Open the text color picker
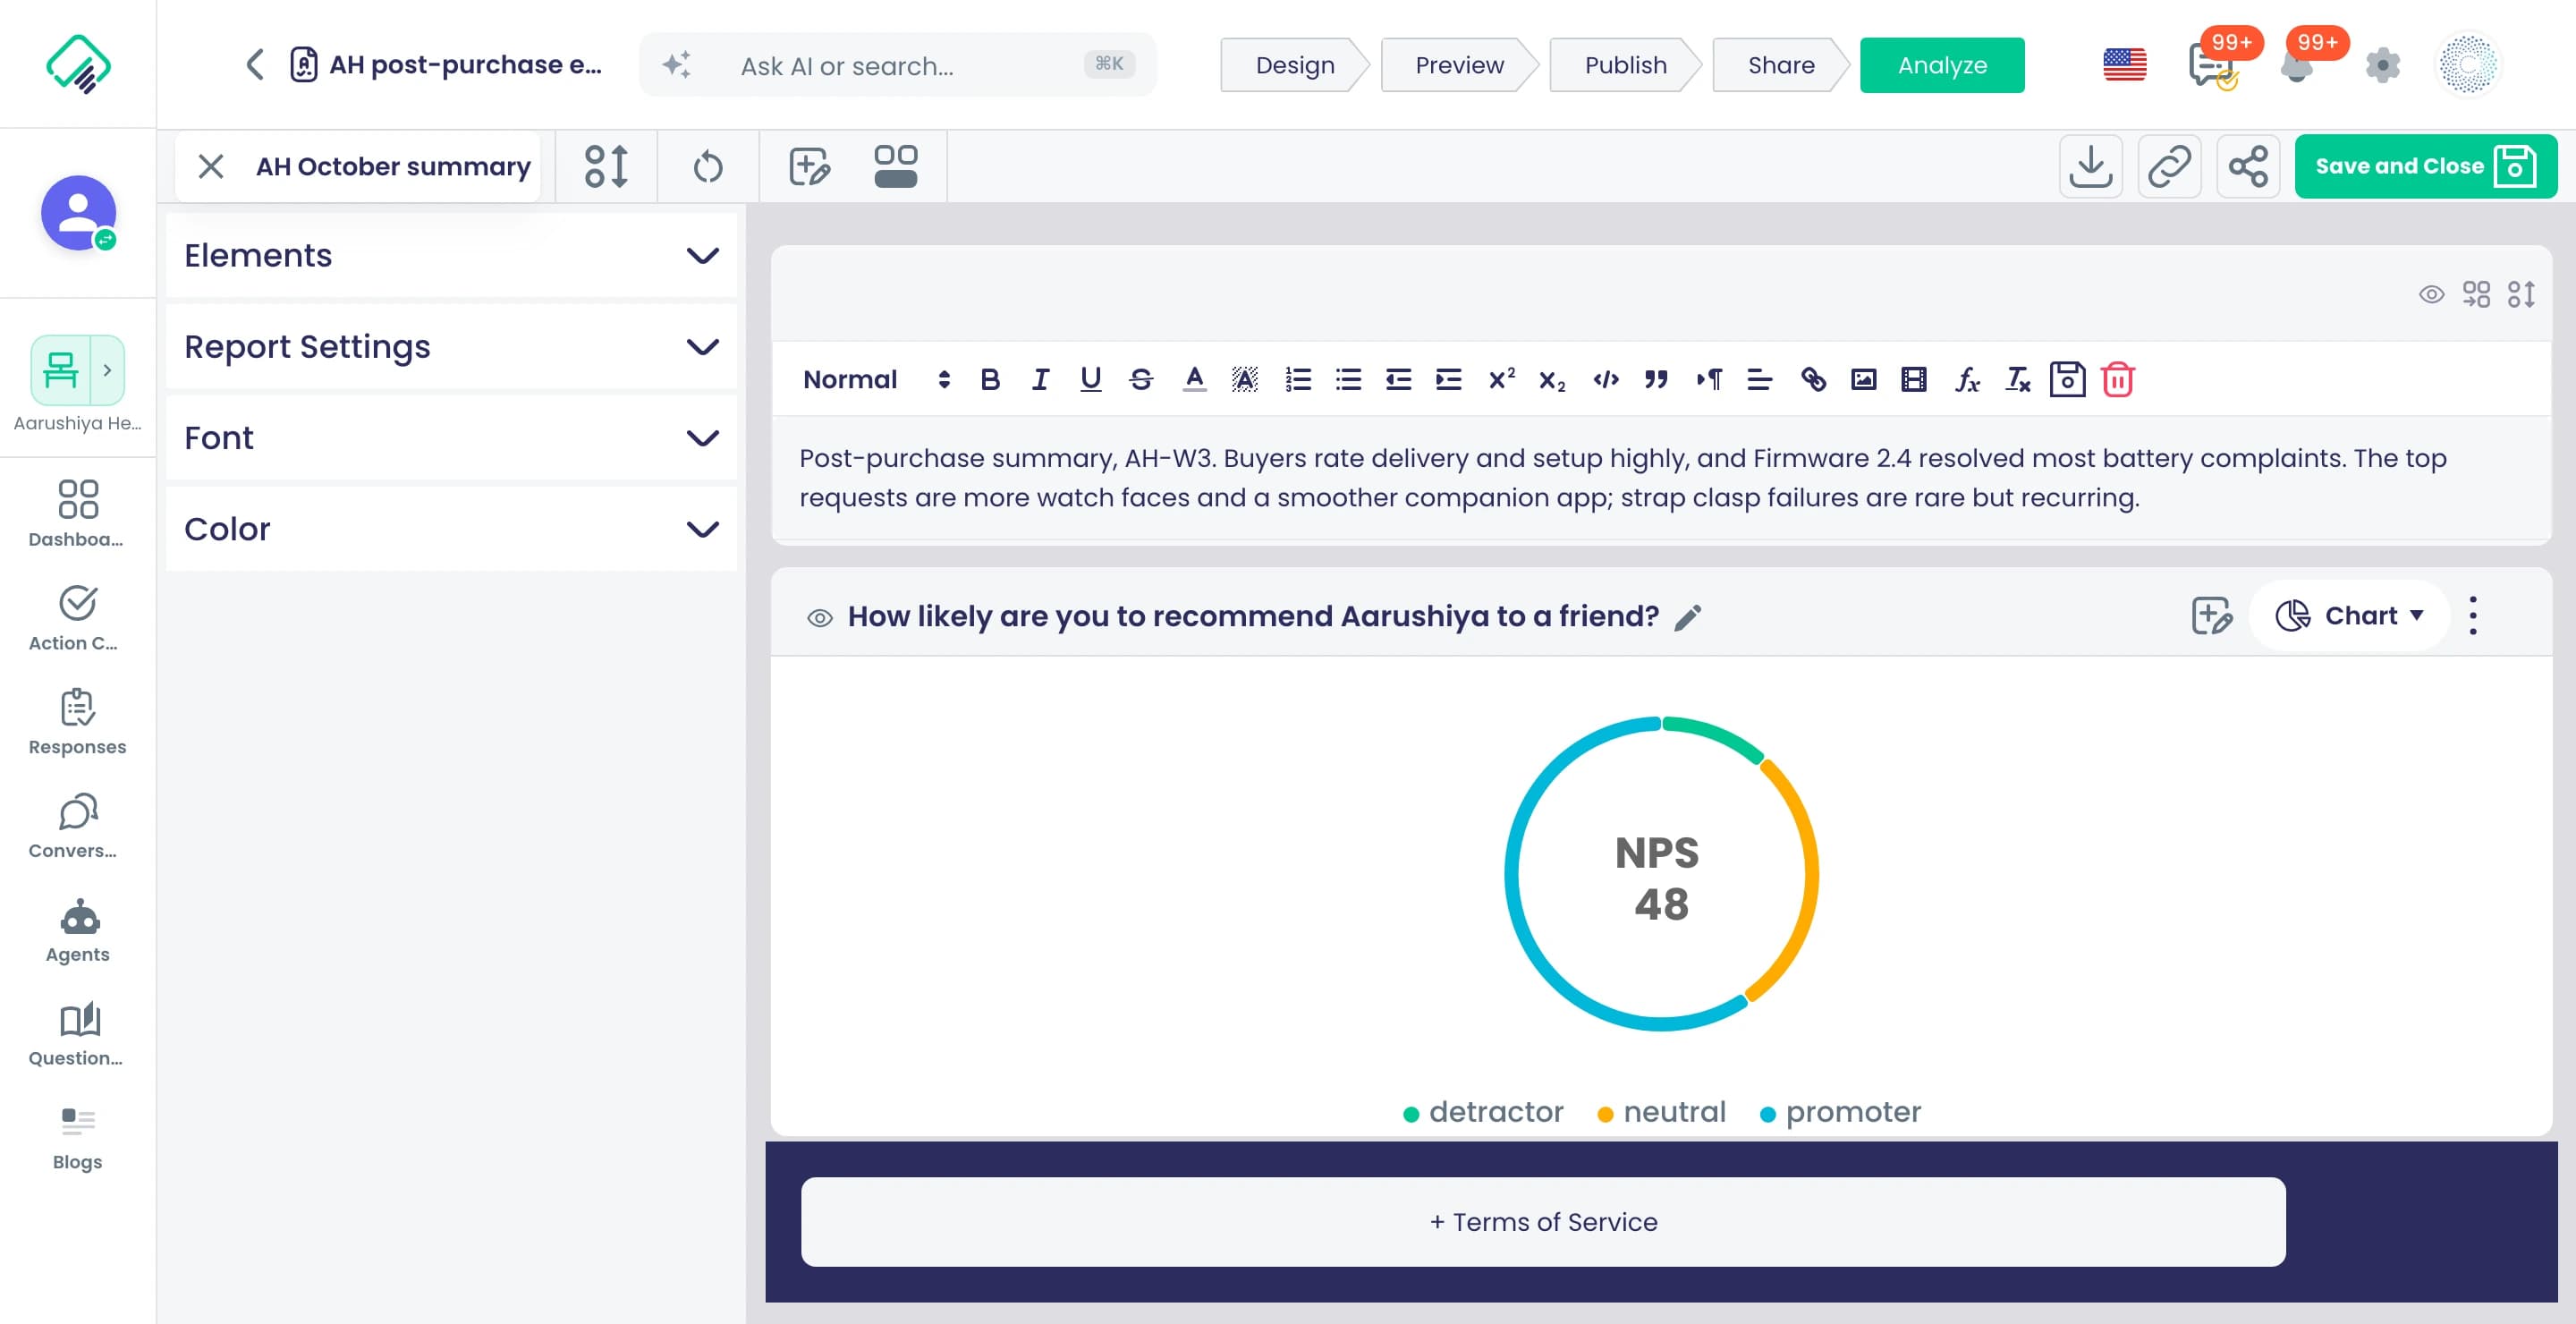Viewport: 2576px width, 1324px height. pos(1194,380)
